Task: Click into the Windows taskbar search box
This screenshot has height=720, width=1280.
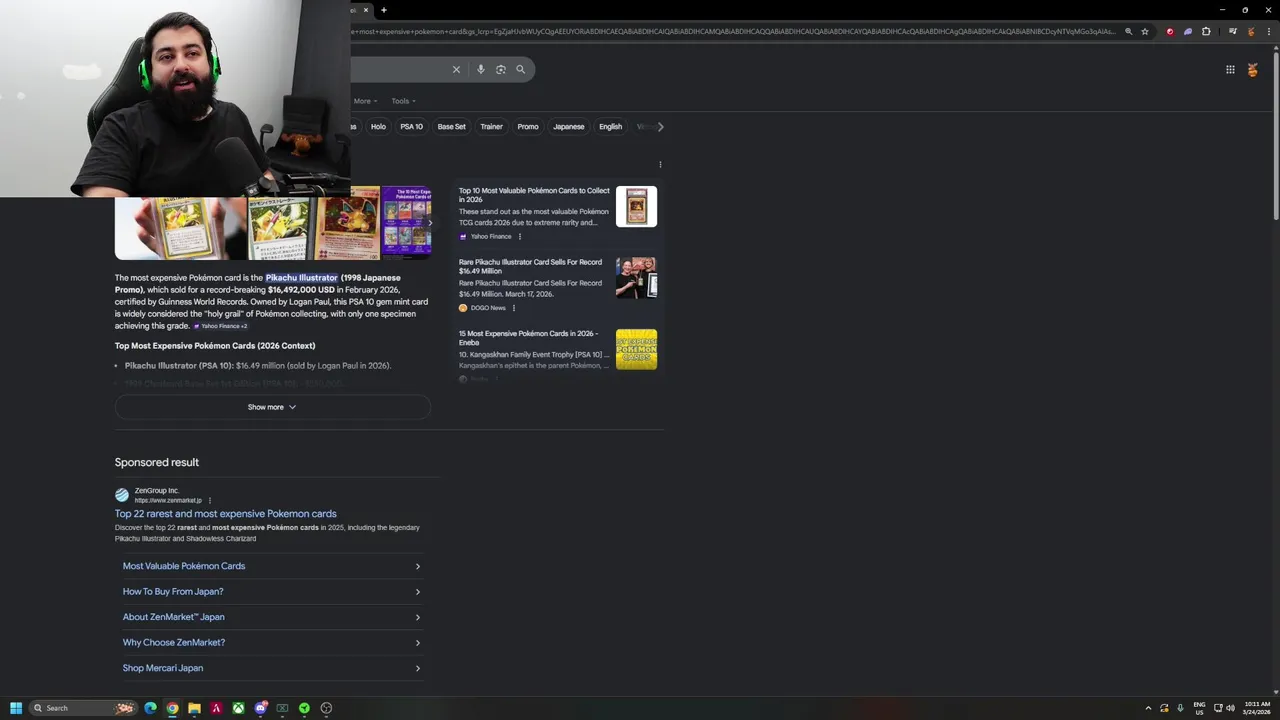Action: 82,708
